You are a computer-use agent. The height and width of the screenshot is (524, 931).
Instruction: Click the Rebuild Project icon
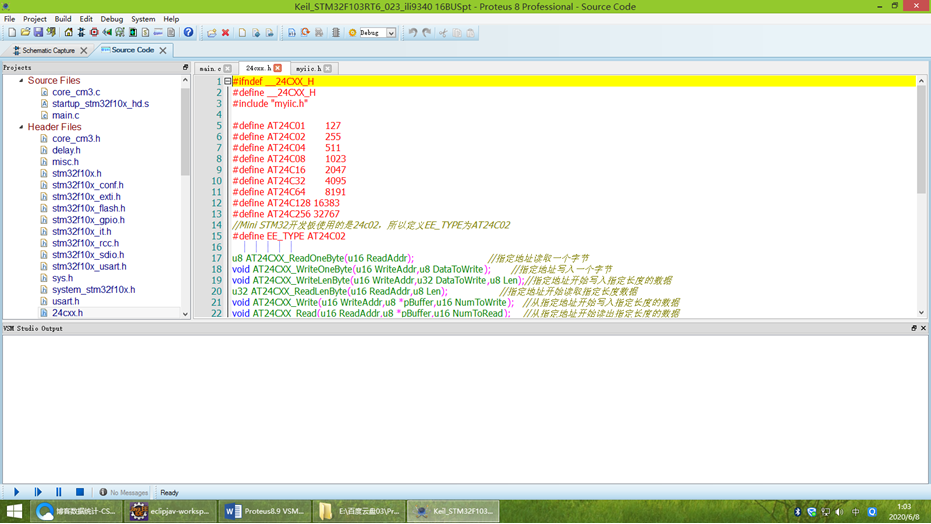305,33
